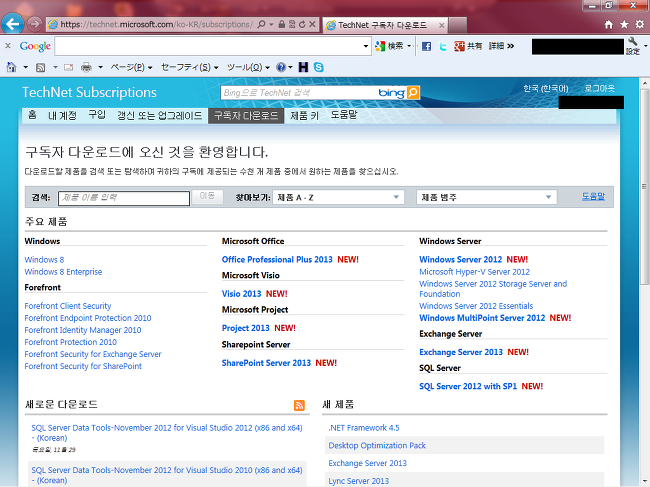Click the 로그아웃 link

coord(600,88)
